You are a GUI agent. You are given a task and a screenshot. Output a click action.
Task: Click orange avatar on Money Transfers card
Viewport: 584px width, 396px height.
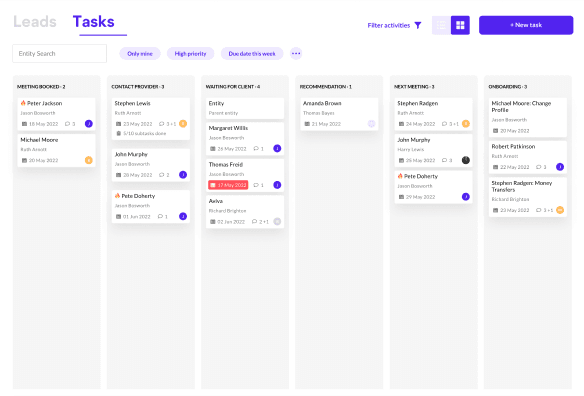click(x=560, y=210)
